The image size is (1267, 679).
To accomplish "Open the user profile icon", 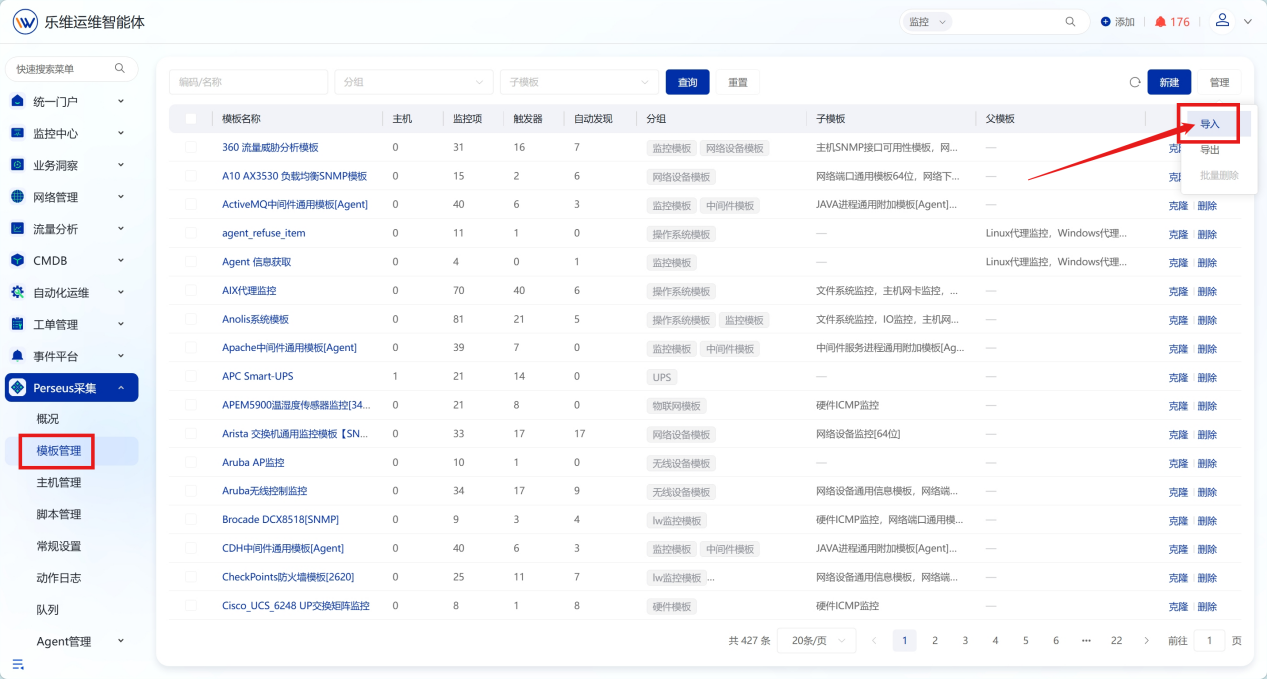I will tap(1222, 20).
